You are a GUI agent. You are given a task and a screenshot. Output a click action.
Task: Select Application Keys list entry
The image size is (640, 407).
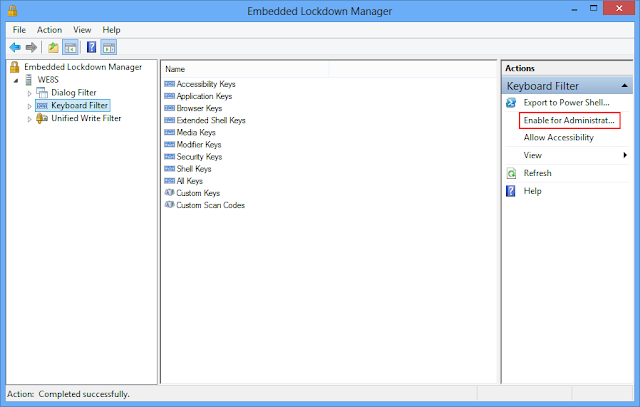(204, 96)
